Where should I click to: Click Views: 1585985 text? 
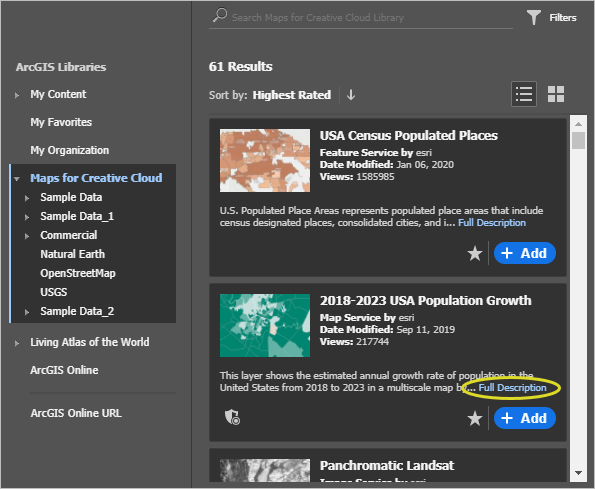coord(357,176)
